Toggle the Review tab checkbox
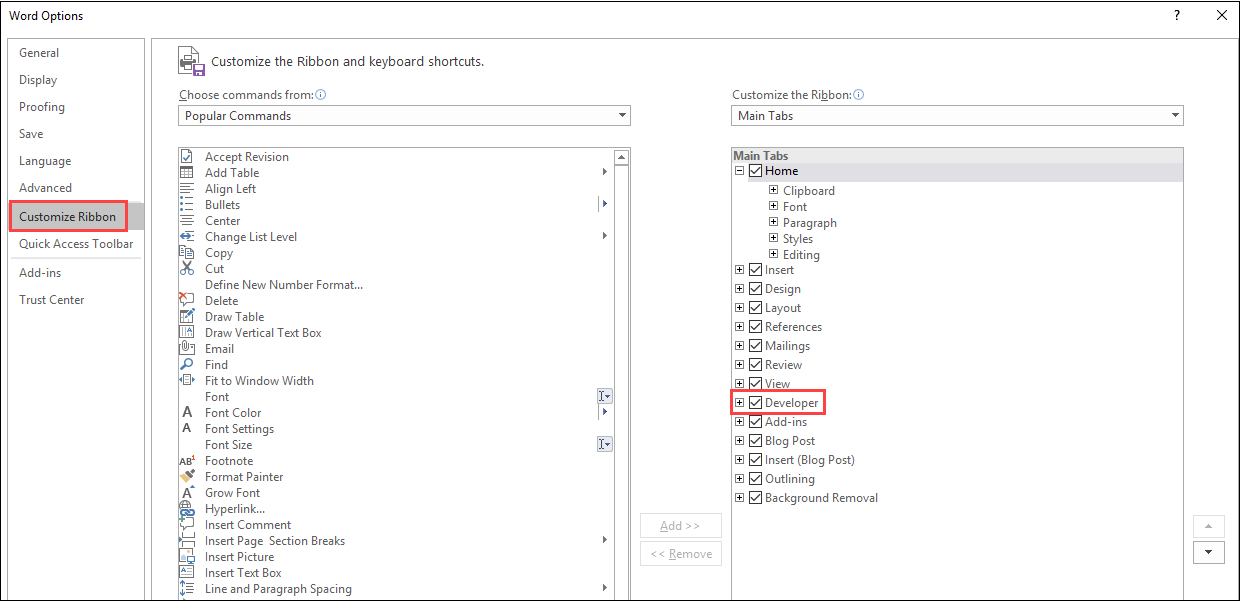The width and height of the screenshot is (1240, 601). point(755,365)
